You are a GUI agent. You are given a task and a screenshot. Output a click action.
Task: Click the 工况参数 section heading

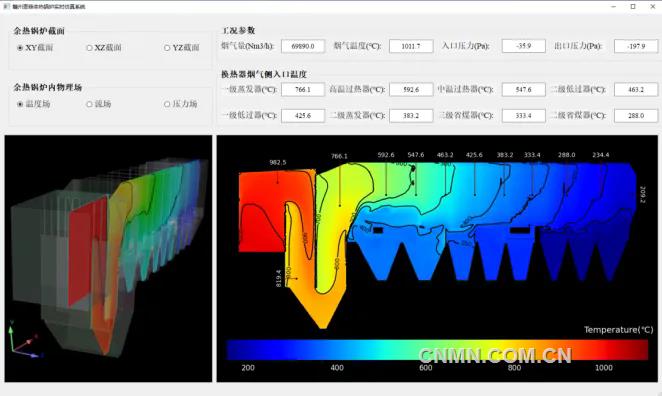pyautogui.click(x=239, y=30)
